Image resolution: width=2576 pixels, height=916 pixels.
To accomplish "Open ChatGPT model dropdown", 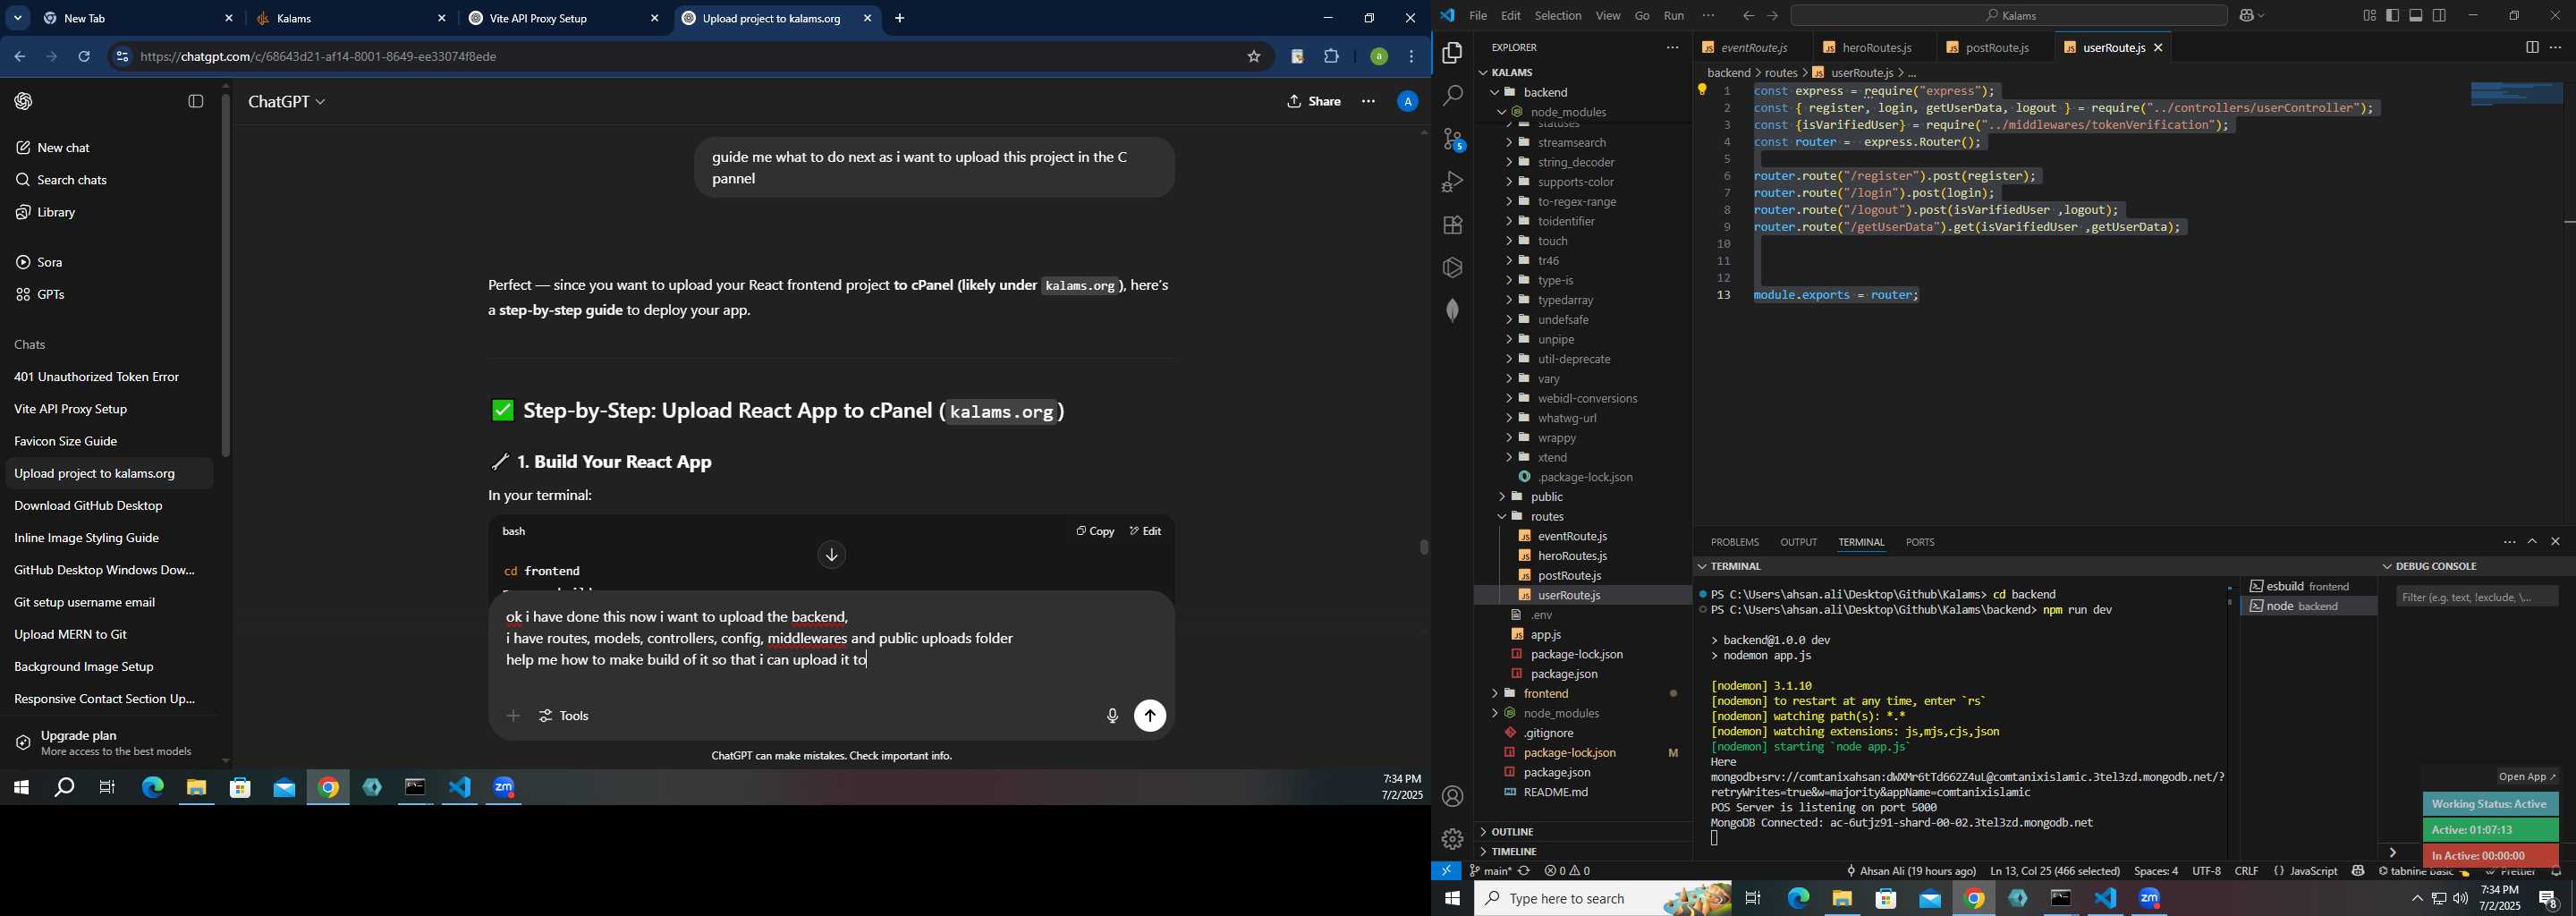I will pyautogui.click(x=287, y=101).
